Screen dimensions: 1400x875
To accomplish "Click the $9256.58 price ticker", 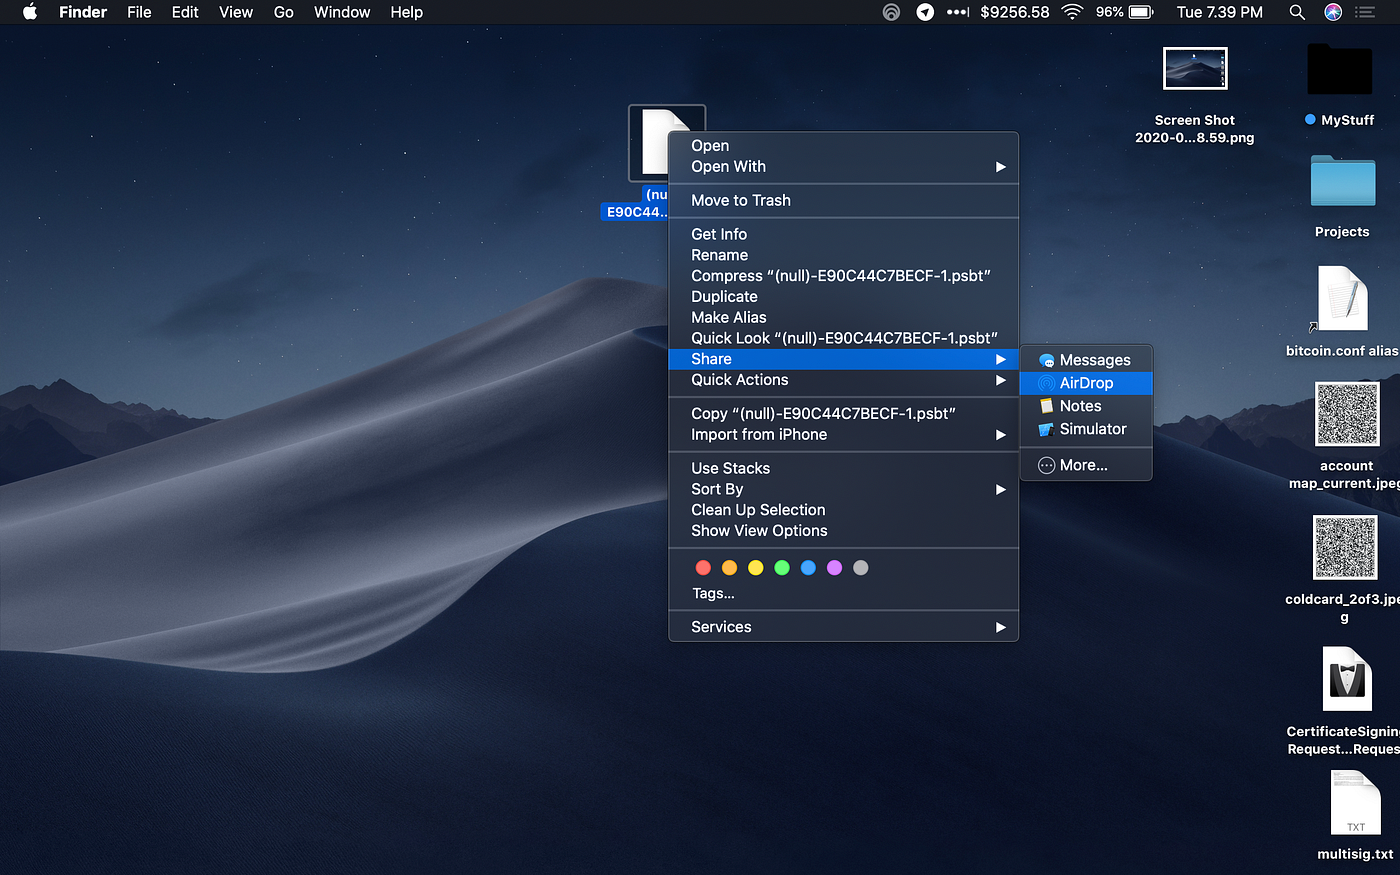I will click(x=1014, y=12).
